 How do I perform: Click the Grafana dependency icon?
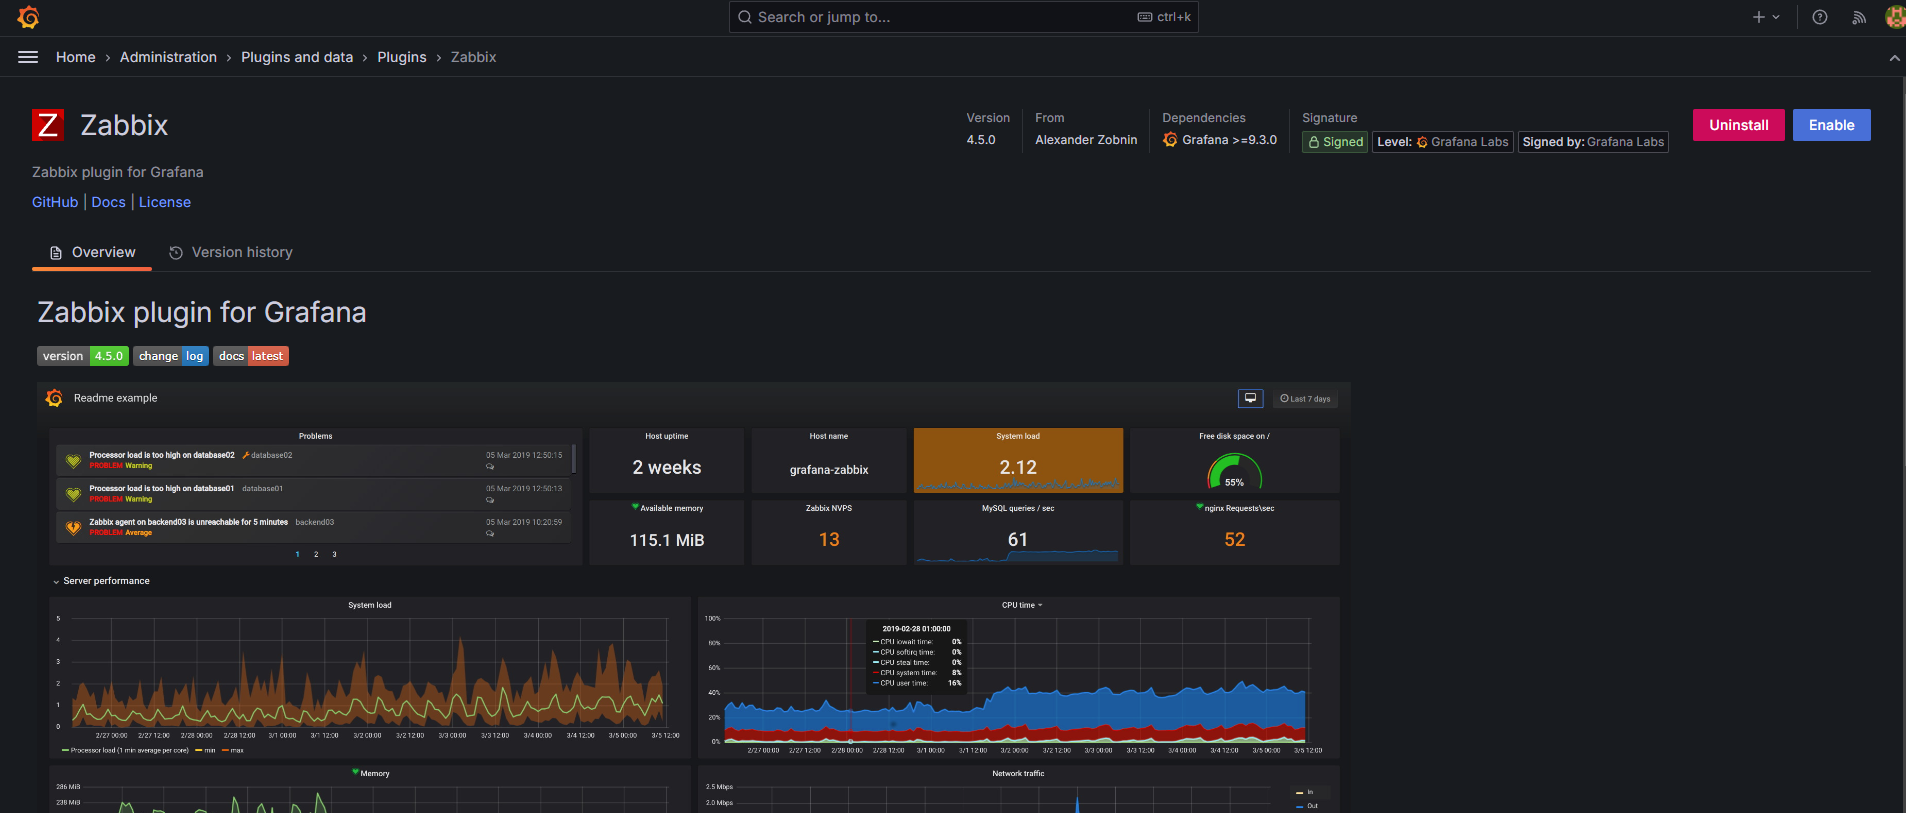click(1170, 140)
